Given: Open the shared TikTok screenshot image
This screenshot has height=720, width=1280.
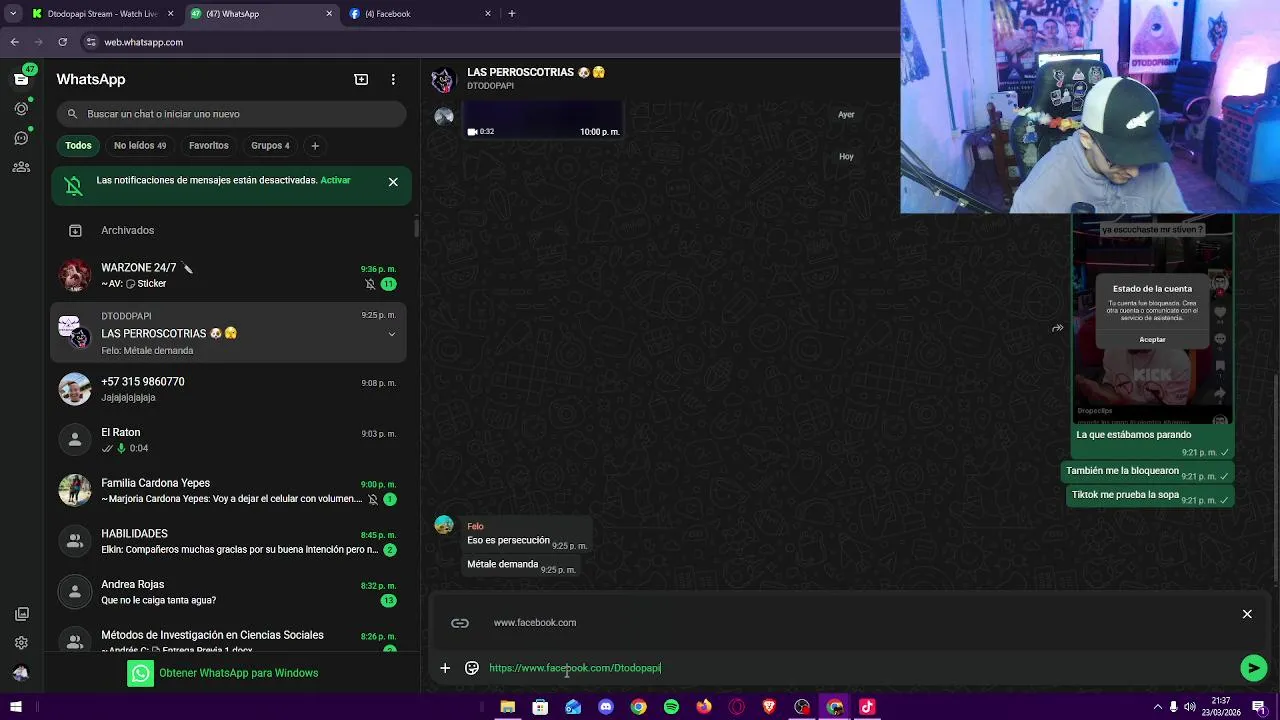Looking at the screenshot, I should pyautogui.click(x=1152, y=318).
